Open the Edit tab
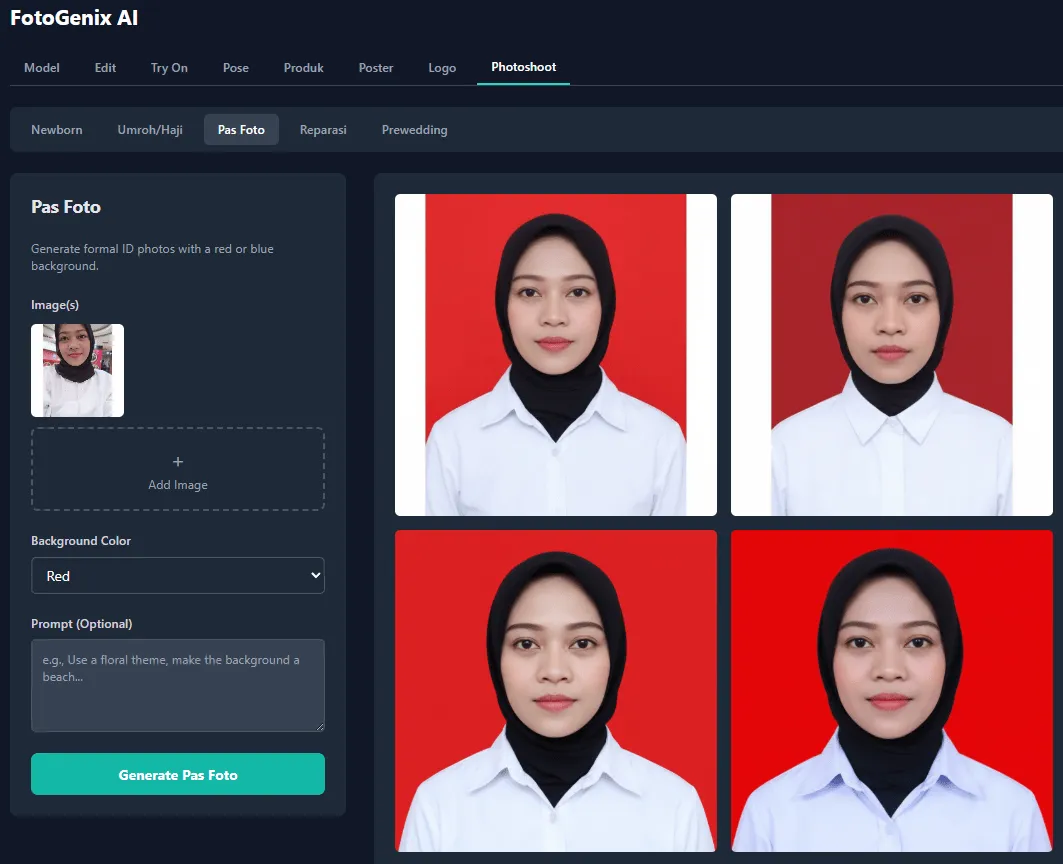Image resolution: width=1063 pixels, height=864 pixels. pyautogui.click(x=105, y=68)
